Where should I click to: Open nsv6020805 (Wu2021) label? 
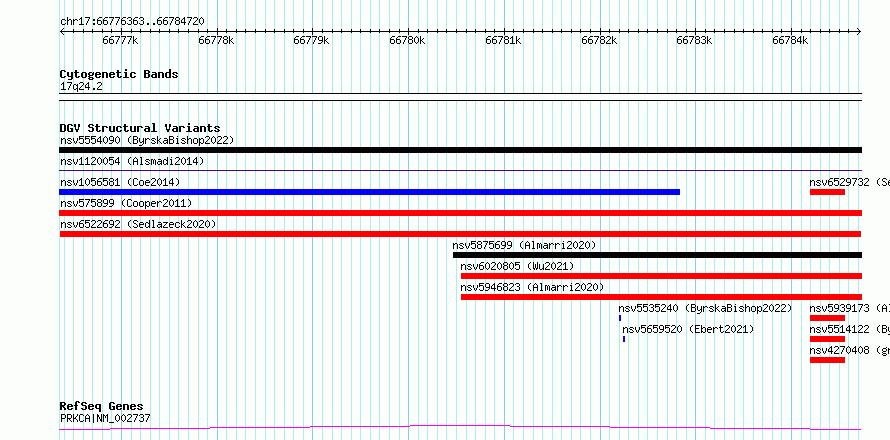517,266
